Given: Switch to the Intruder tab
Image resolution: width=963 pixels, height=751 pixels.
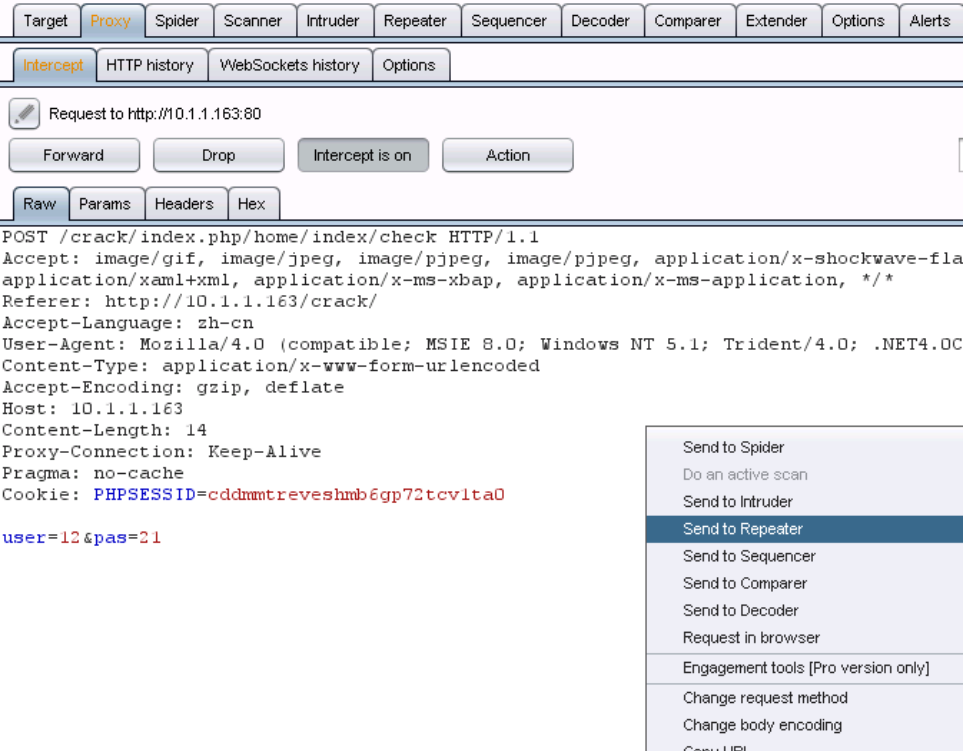Looking at the screenshot, I should click(x=333, y=21).
